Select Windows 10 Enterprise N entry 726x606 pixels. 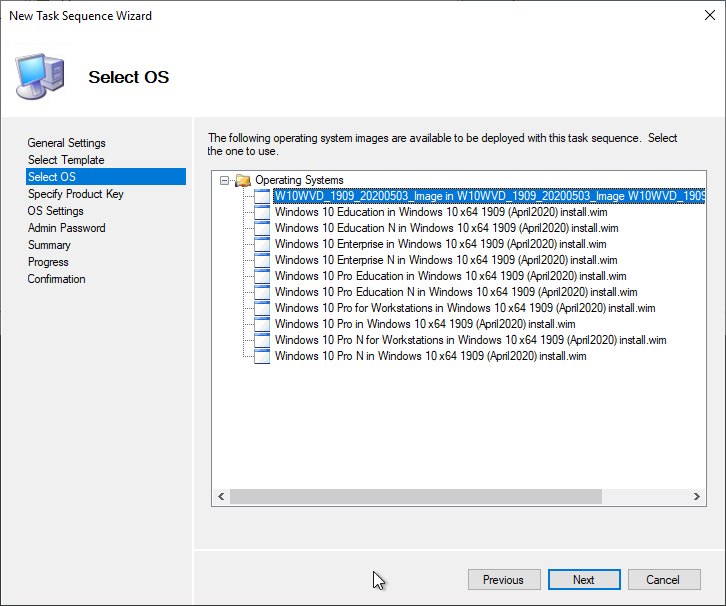(446, 260)
